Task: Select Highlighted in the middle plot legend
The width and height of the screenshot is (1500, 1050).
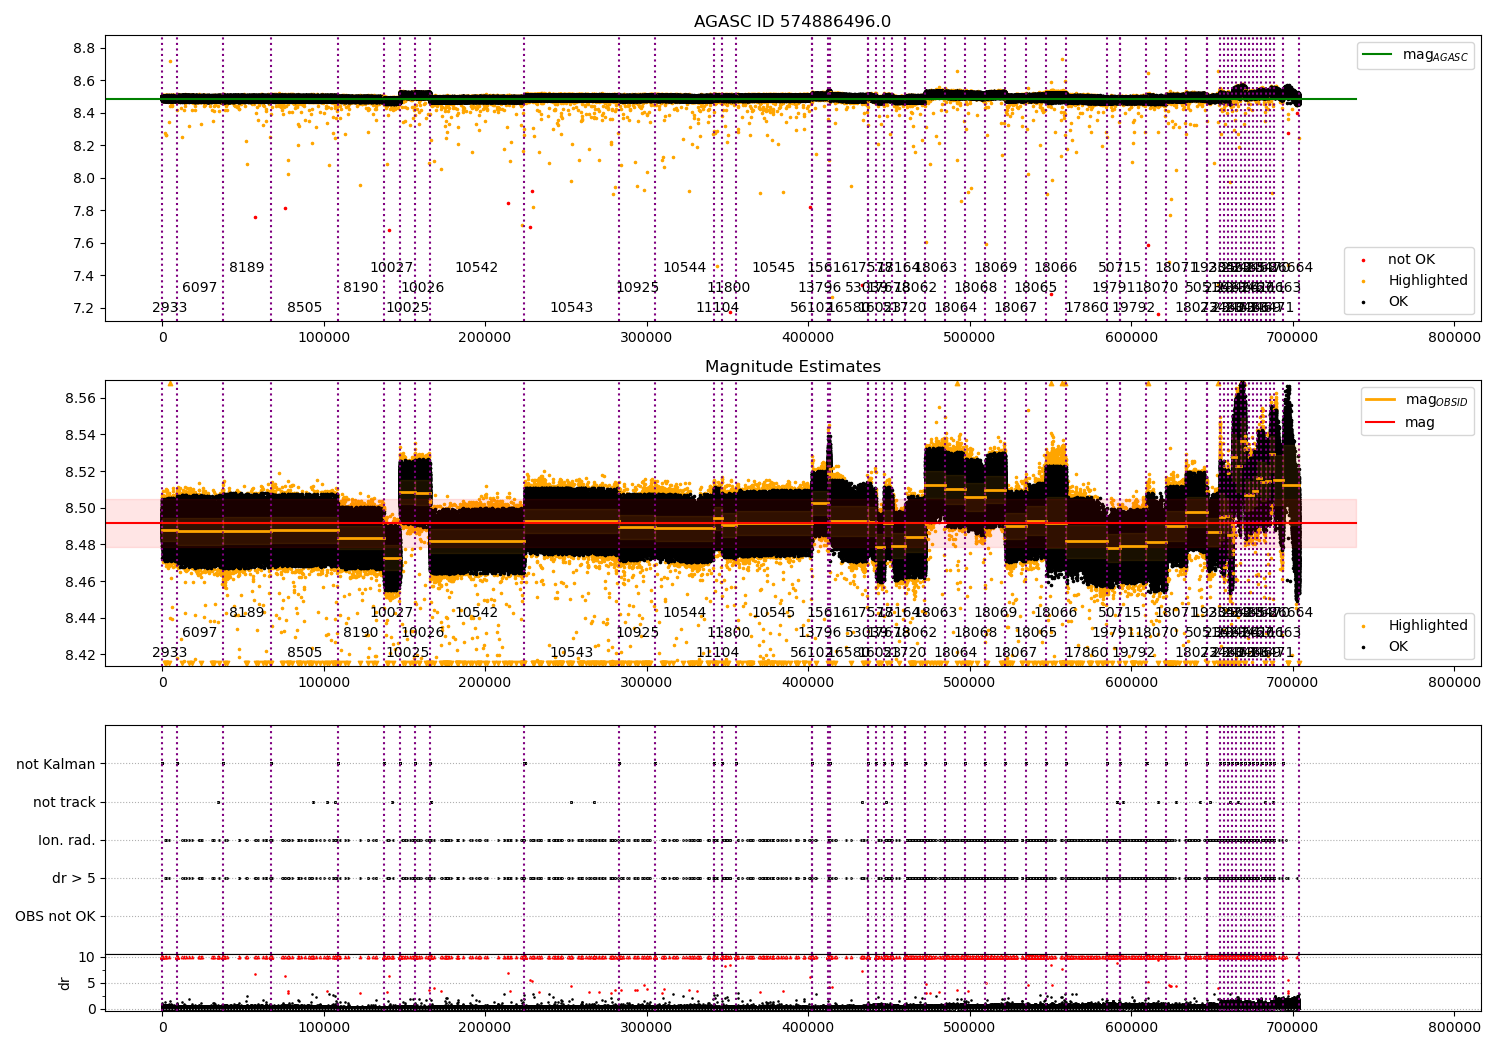Action: pyautogui.click(x=1428, y=626)
